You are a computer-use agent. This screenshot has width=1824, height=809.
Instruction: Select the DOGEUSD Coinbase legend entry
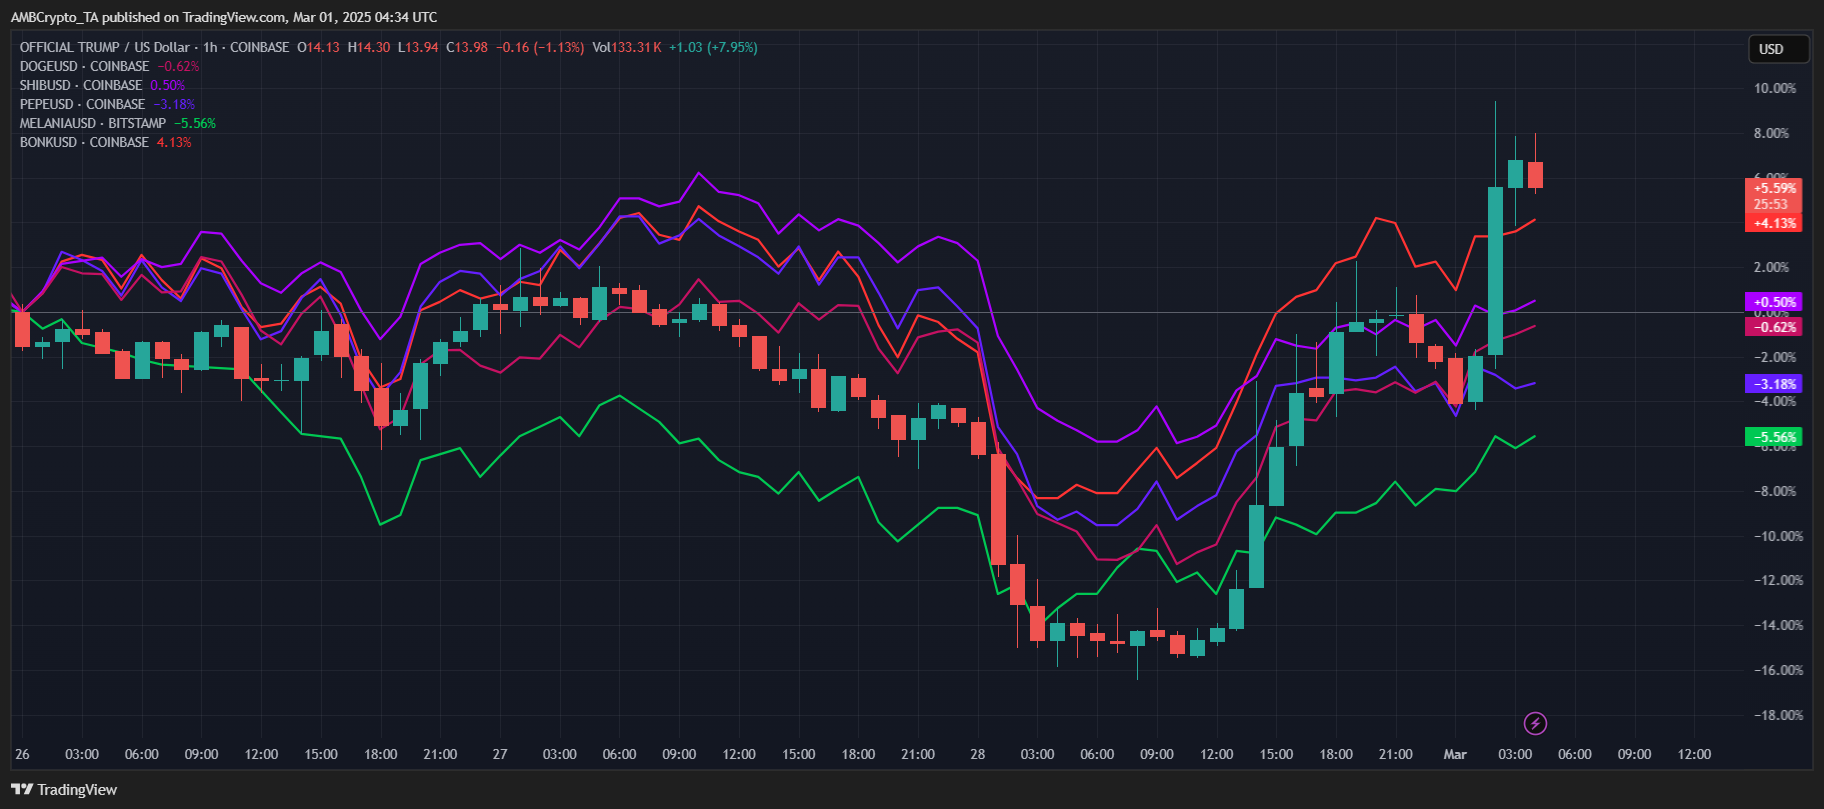(84, 66)
